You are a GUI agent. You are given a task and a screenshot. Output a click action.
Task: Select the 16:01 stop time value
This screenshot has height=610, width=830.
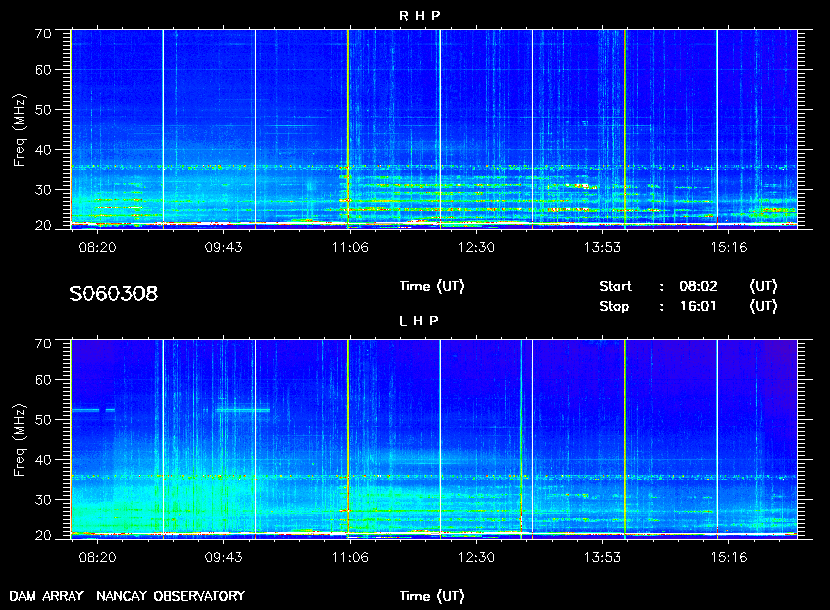[698, 307]
